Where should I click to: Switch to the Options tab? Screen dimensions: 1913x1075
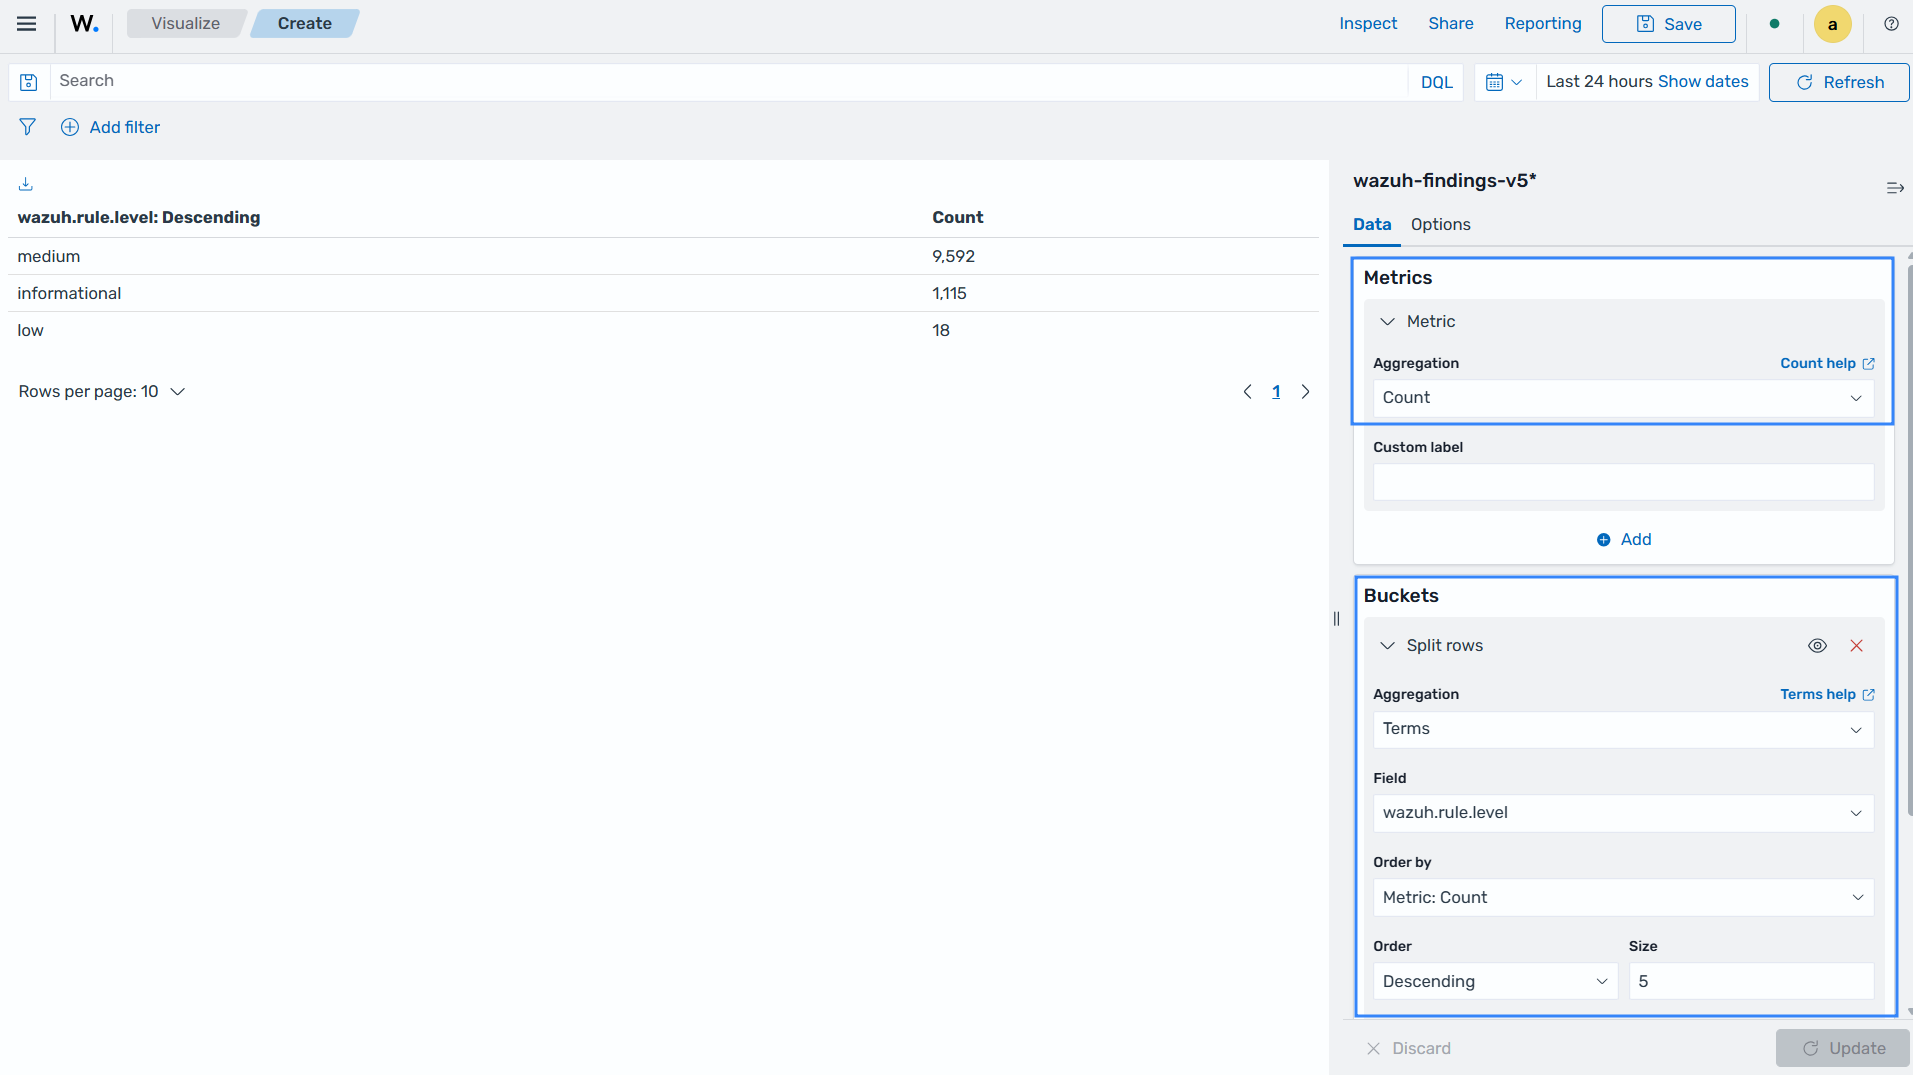pyautogui.click(x=1440, y=224)
